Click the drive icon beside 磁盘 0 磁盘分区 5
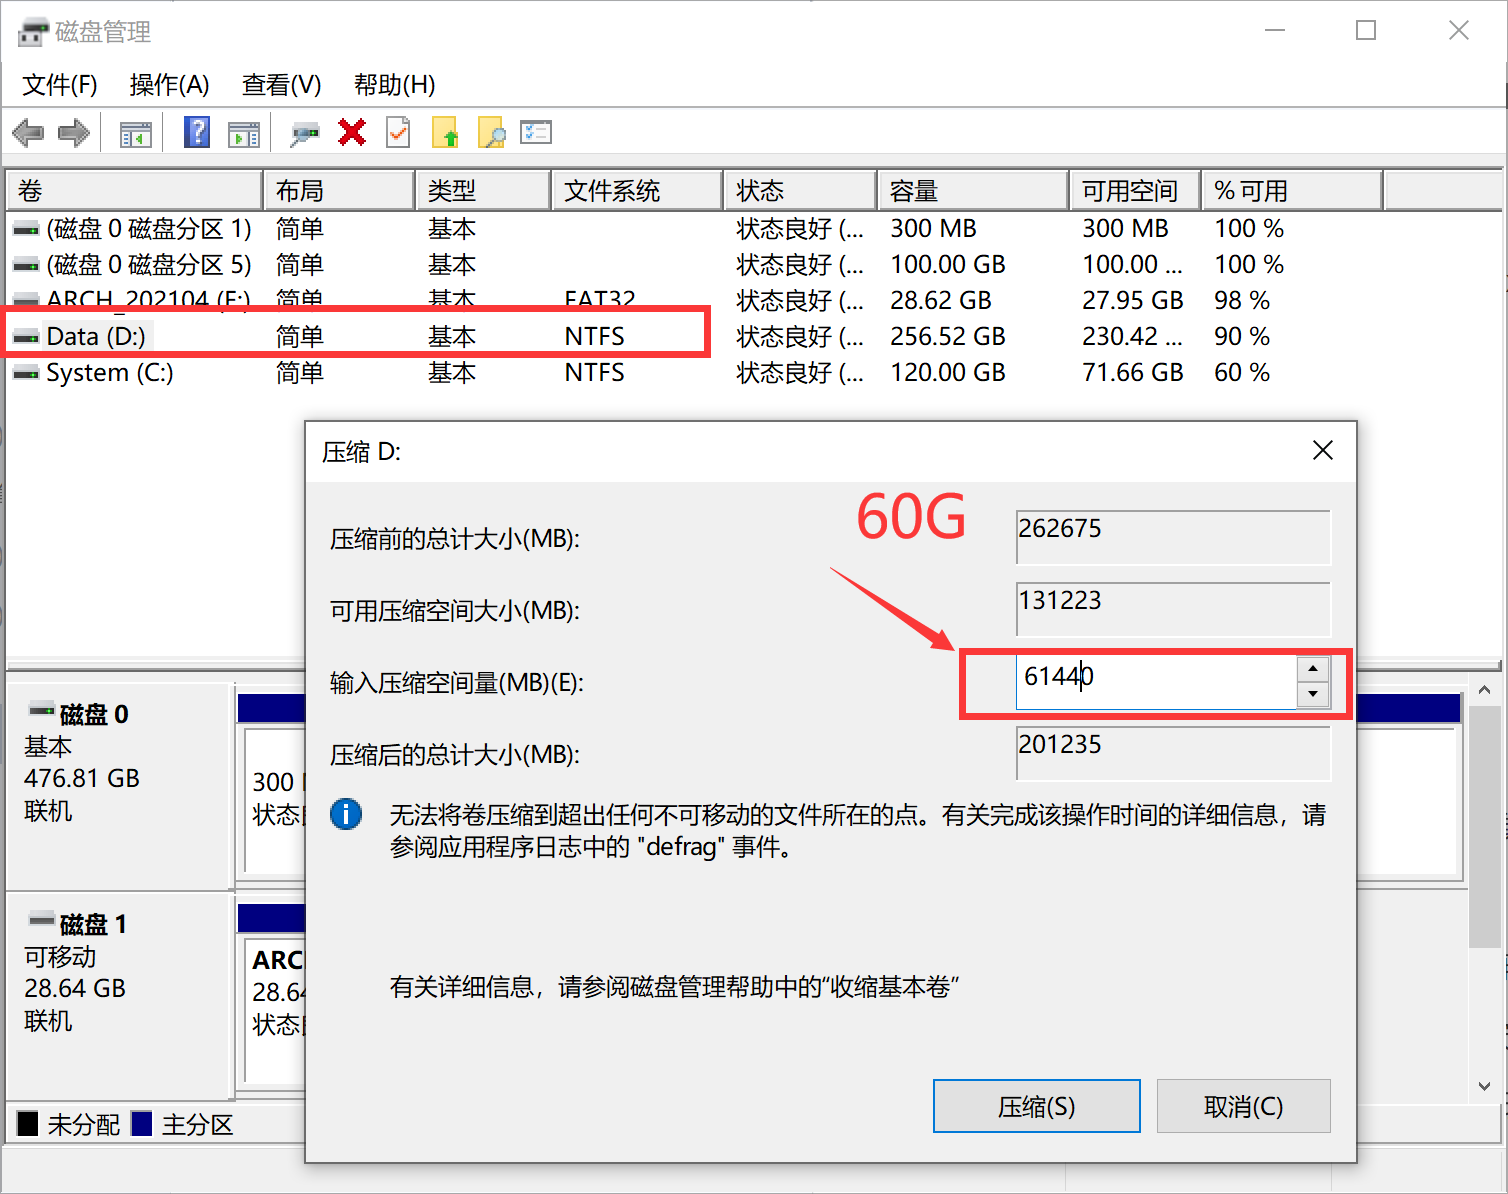Viewport: 1508px width, 1194px height. (x=26, y=266)
